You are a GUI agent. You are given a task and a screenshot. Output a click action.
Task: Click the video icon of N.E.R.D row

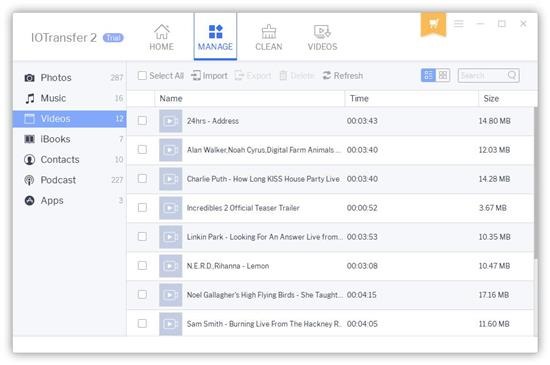[170, 266]
